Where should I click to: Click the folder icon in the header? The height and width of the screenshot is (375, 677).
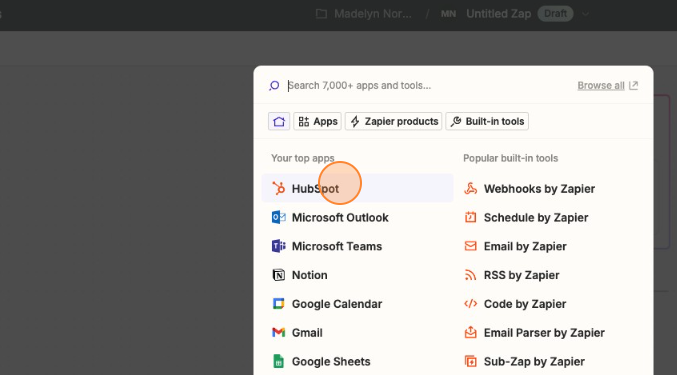click(321, 14)
